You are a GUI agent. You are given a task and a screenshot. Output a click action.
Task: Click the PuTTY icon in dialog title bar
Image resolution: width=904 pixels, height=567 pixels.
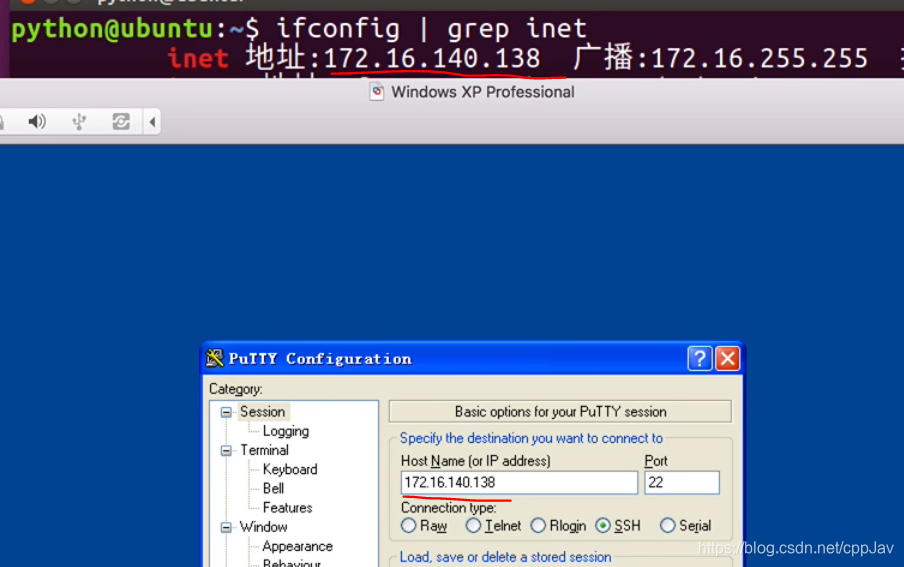point(214,358)
